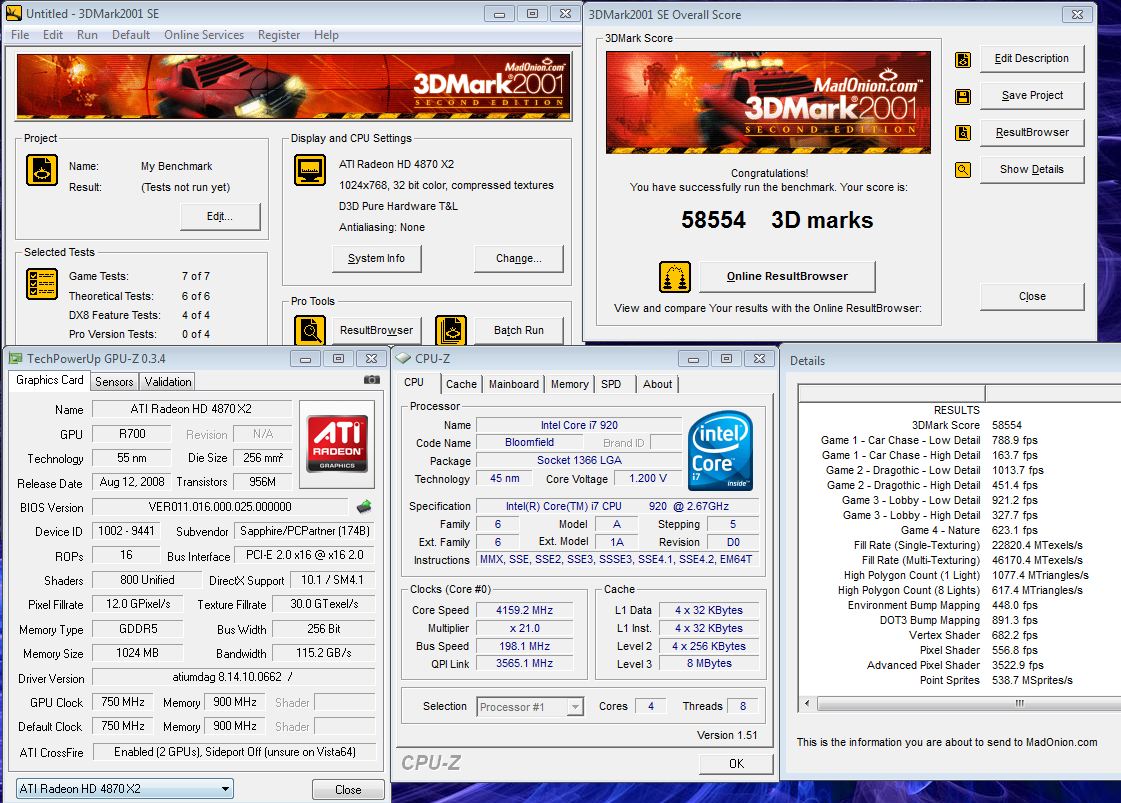Image resolution: width=1121 pixels, height=803 pixels.
Task: Click the 58554 3D marks score text
Action: pos(776,220)
